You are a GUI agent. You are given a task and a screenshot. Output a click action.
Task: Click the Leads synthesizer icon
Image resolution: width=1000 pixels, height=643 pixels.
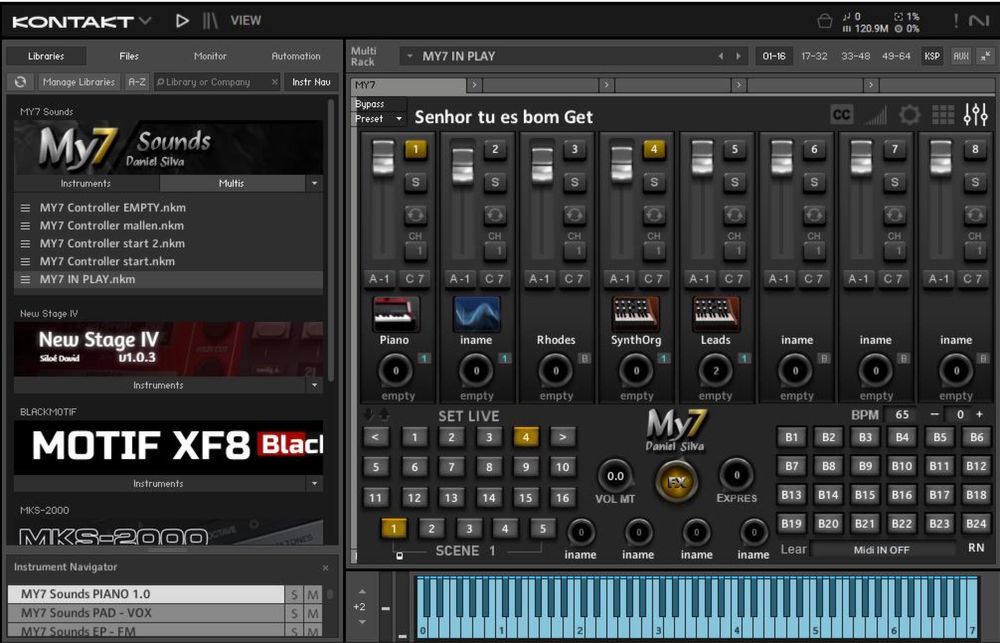coord(716,313)
